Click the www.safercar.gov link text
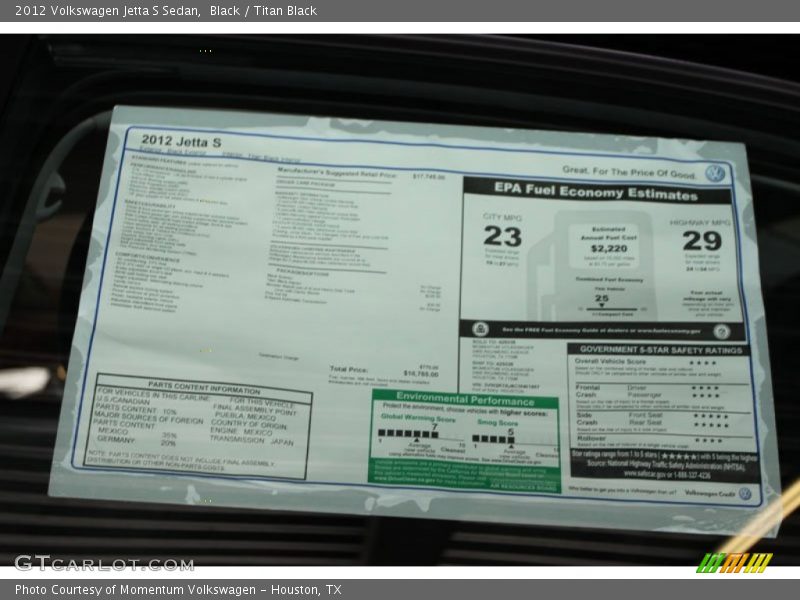This screenshot has height=600, width=800. pyautogui.click(x=645, y=473)
